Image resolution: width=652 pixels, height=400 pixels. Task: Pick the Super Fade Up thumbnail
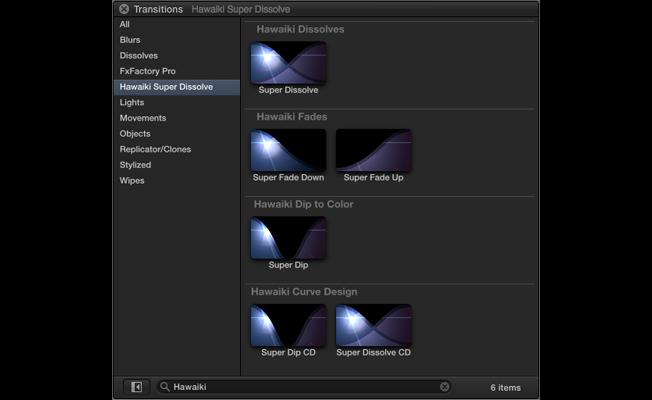pyautogui.click(x=374, y=150)
